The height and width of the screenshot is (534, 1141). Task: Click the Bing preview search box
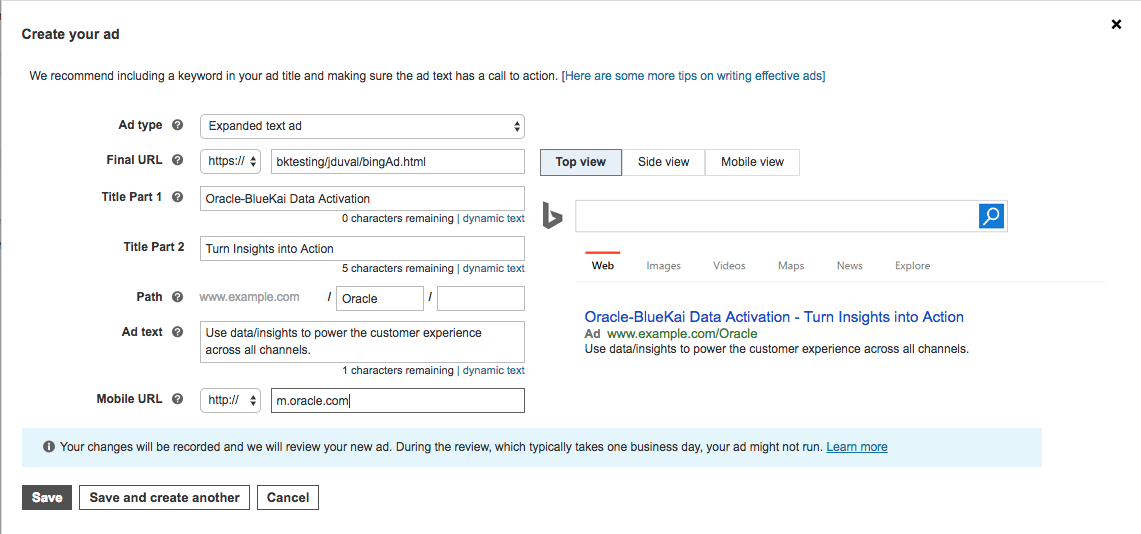coord(777,216)
